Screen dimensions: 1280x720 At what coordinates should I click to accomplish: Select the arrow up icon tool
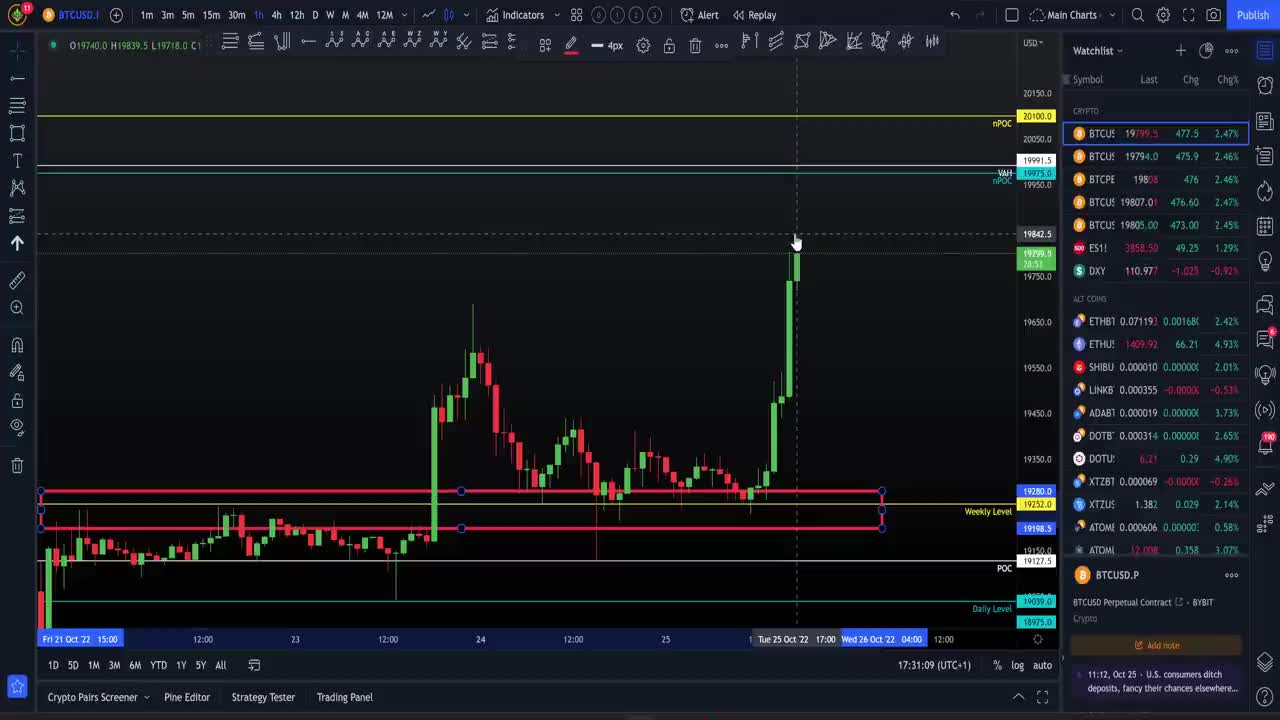[17, 243]
